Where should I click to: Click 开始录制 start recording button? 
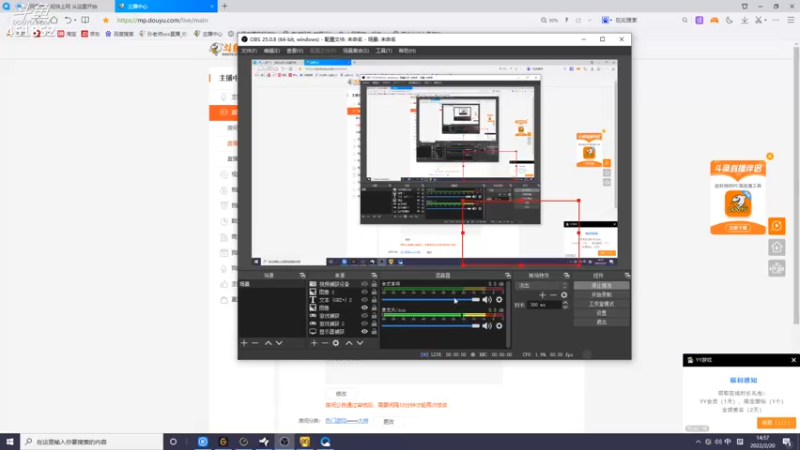[x=602, y=295]
